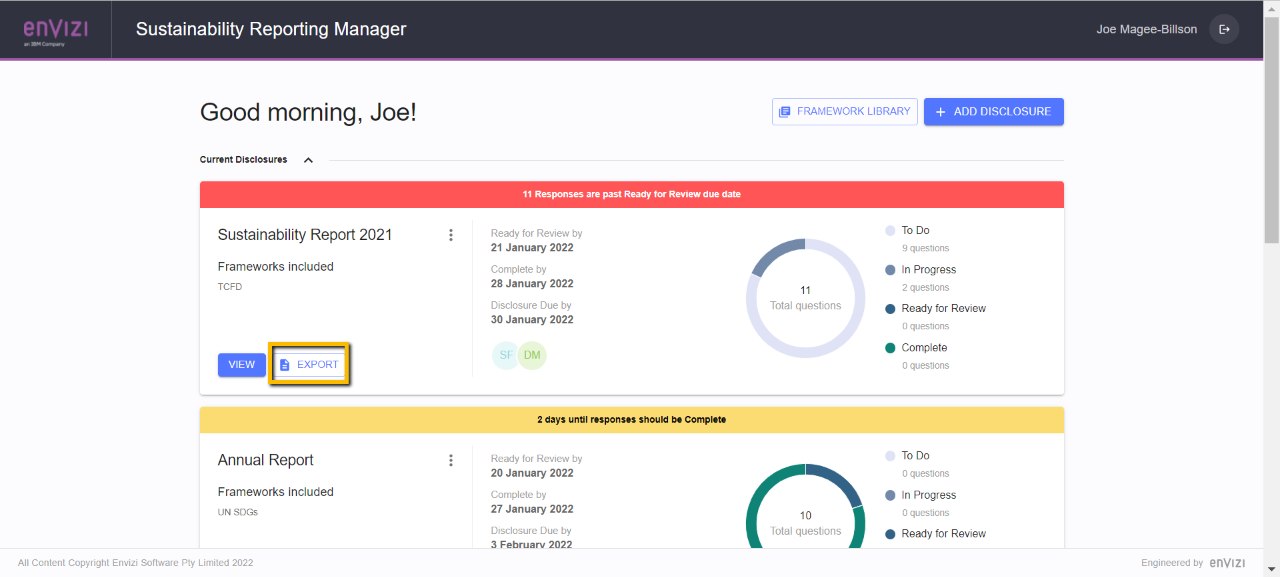Click the 30 January 2022 disclosure due date
The width and height of the screenshot is (1280, 577).
pyautogui.click(x=532, y=320)
